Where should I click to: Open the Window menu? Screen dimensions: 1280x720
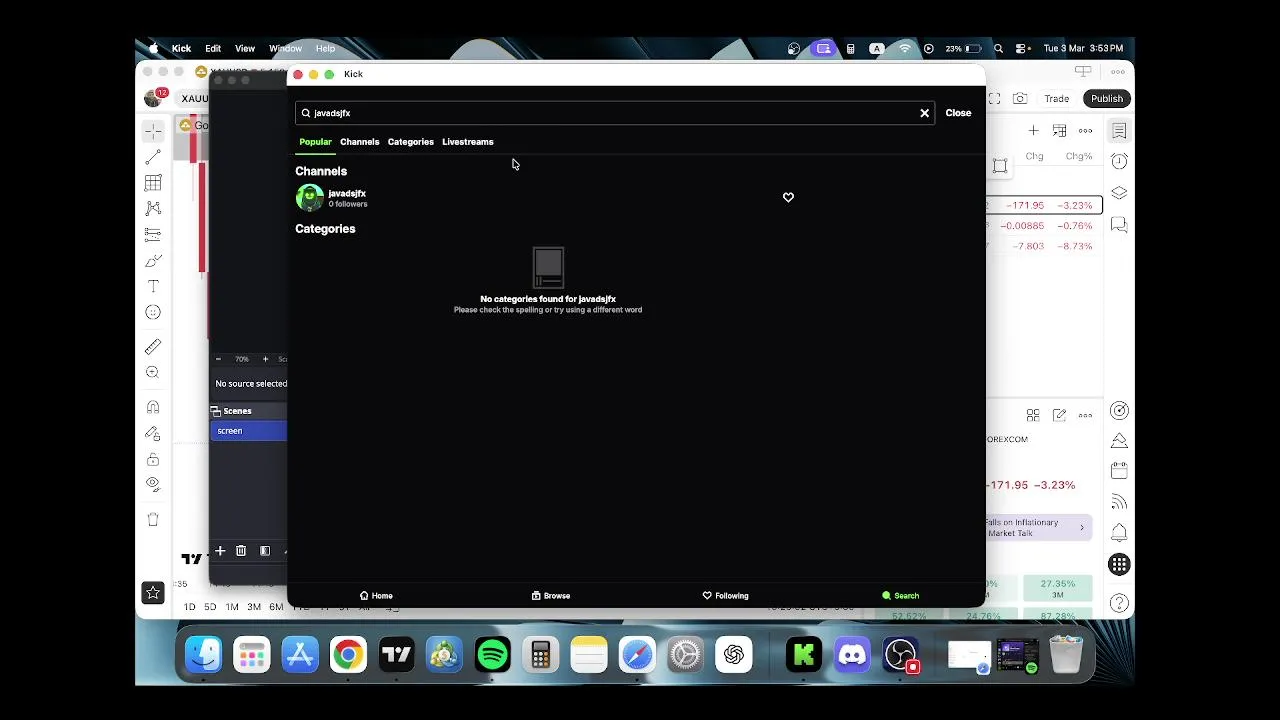[285, 48]
